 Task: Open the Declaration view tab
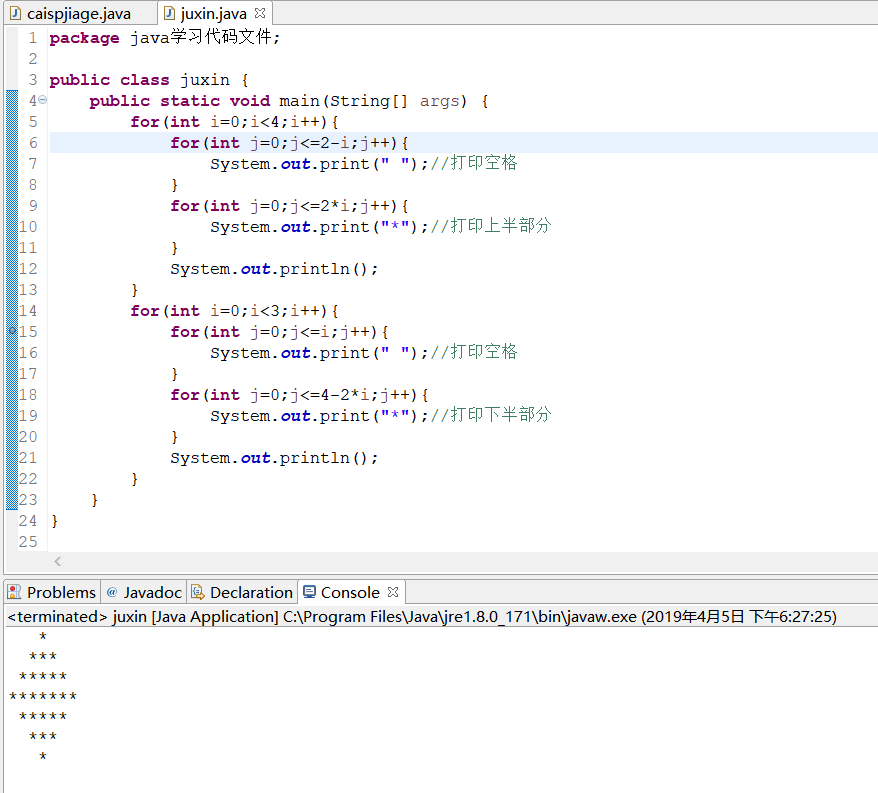click(242, 592)
